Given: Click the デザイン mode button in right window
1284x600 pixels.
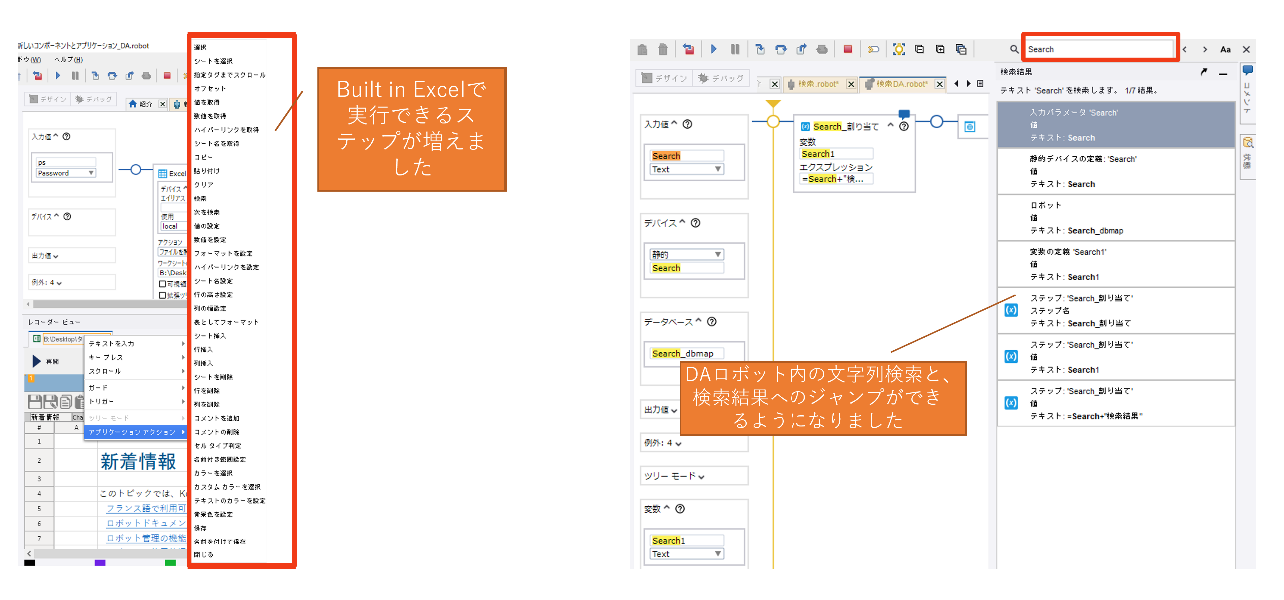Looking at the screenshot, I should 665,78.
